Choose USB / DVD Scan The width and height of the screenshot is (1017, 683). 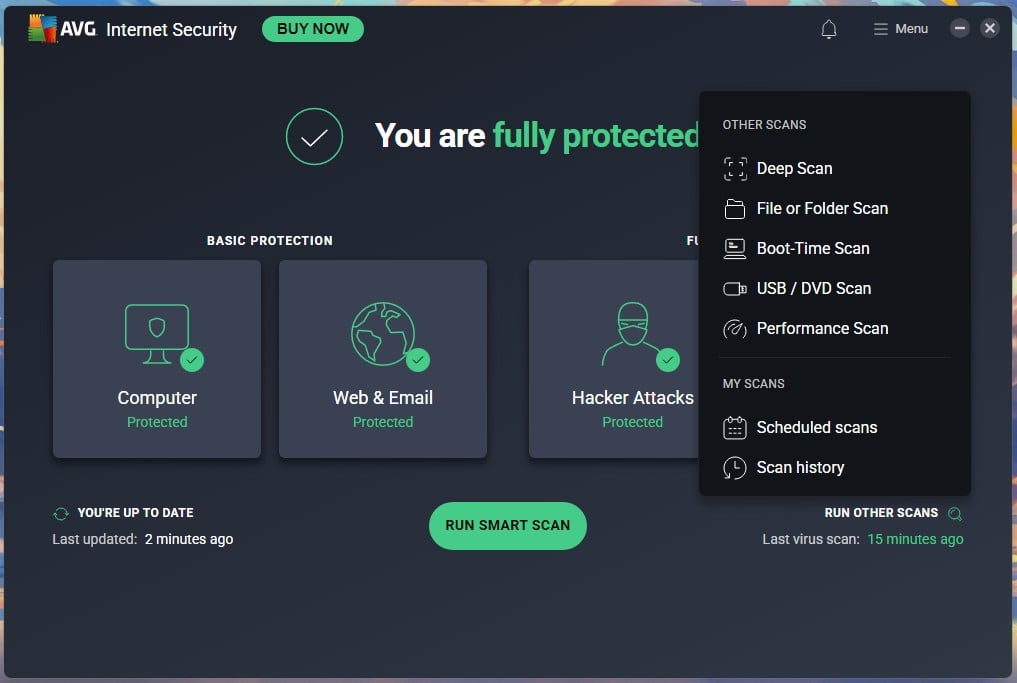(x=813, y=289)
